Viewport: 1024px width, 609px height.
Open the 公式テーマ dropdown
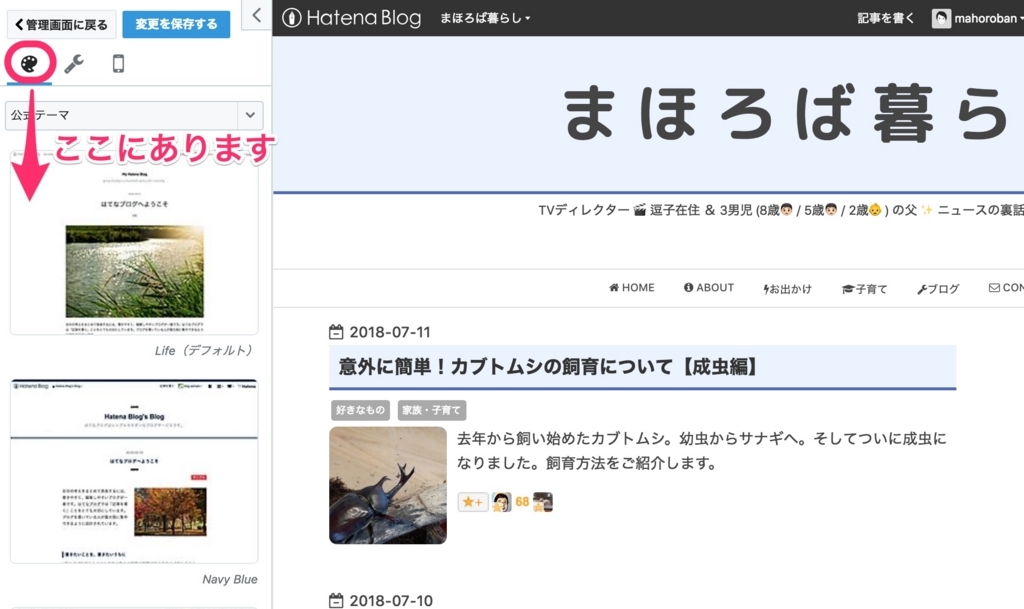tap(134, 116)
